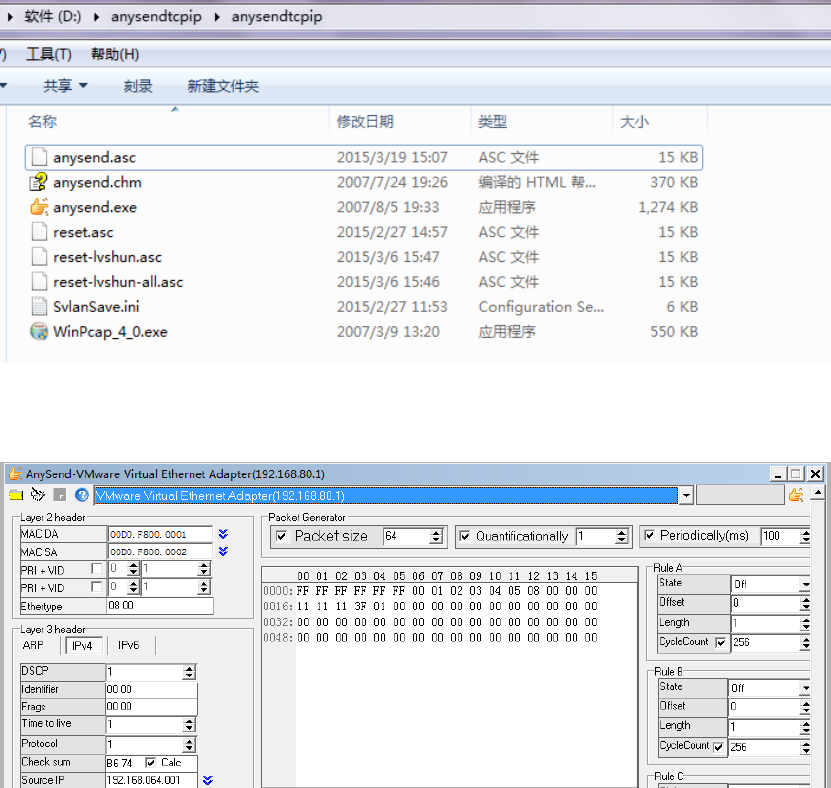Adjust the Protocol spinner
Image resolution: width=831 pixels, height=788 pixels.
(x=189, y=745)
